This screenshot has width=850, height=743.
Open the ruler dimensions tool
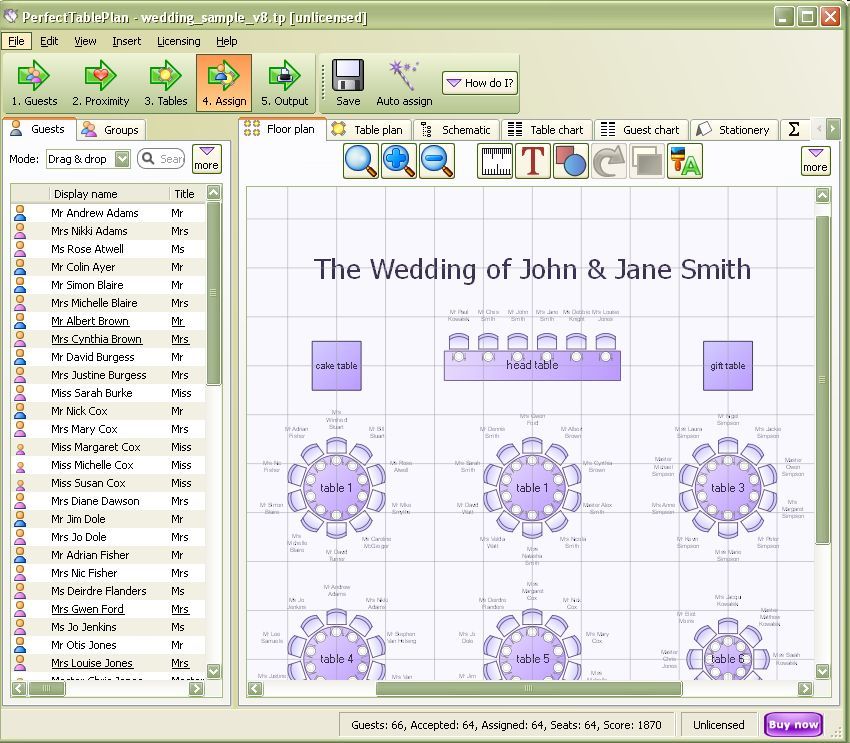[495, 161]
